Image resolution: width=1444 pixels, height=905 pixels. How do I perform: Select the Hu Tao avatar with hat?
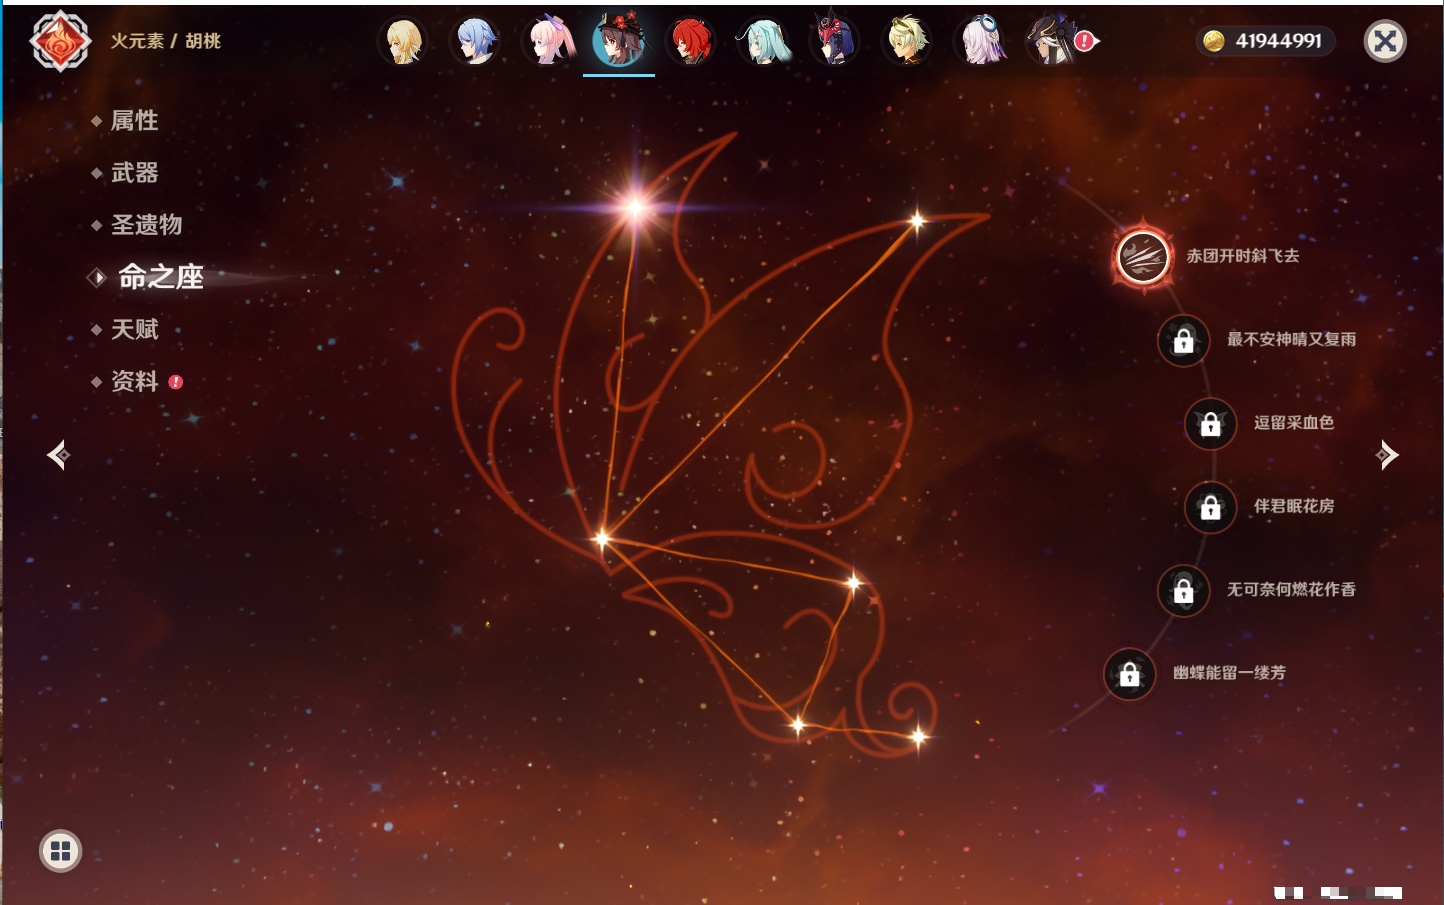(619, 40)
